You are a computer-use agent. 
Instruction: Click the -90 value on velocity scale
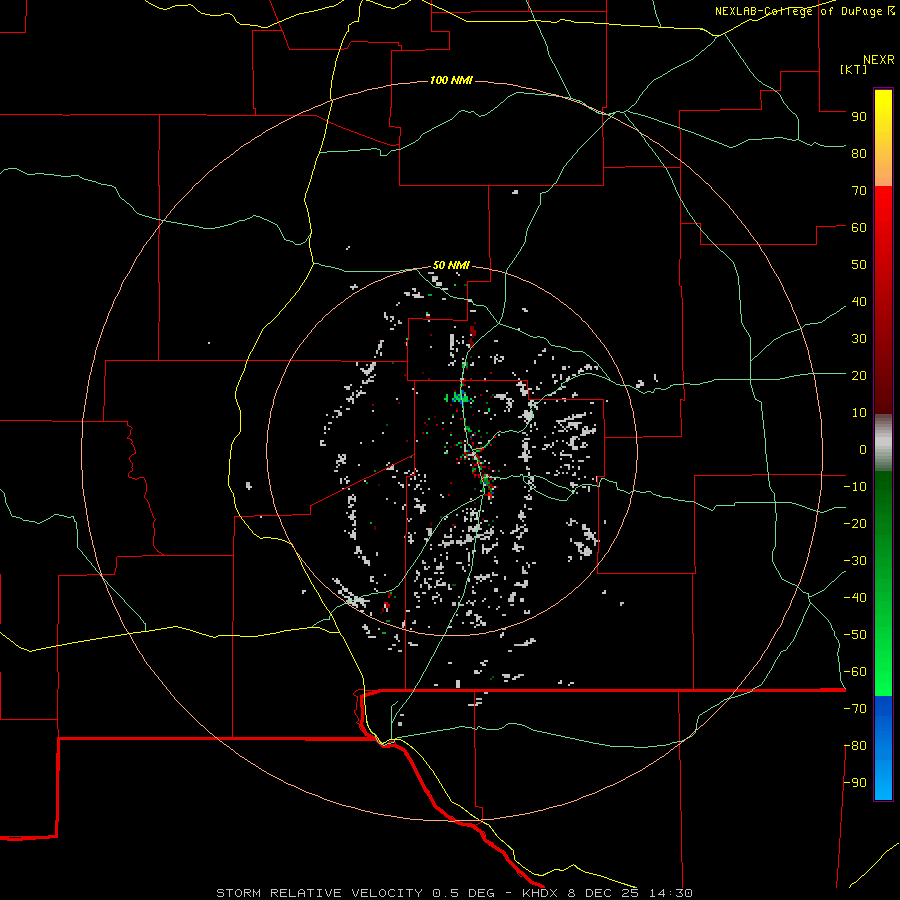point(855,783)
